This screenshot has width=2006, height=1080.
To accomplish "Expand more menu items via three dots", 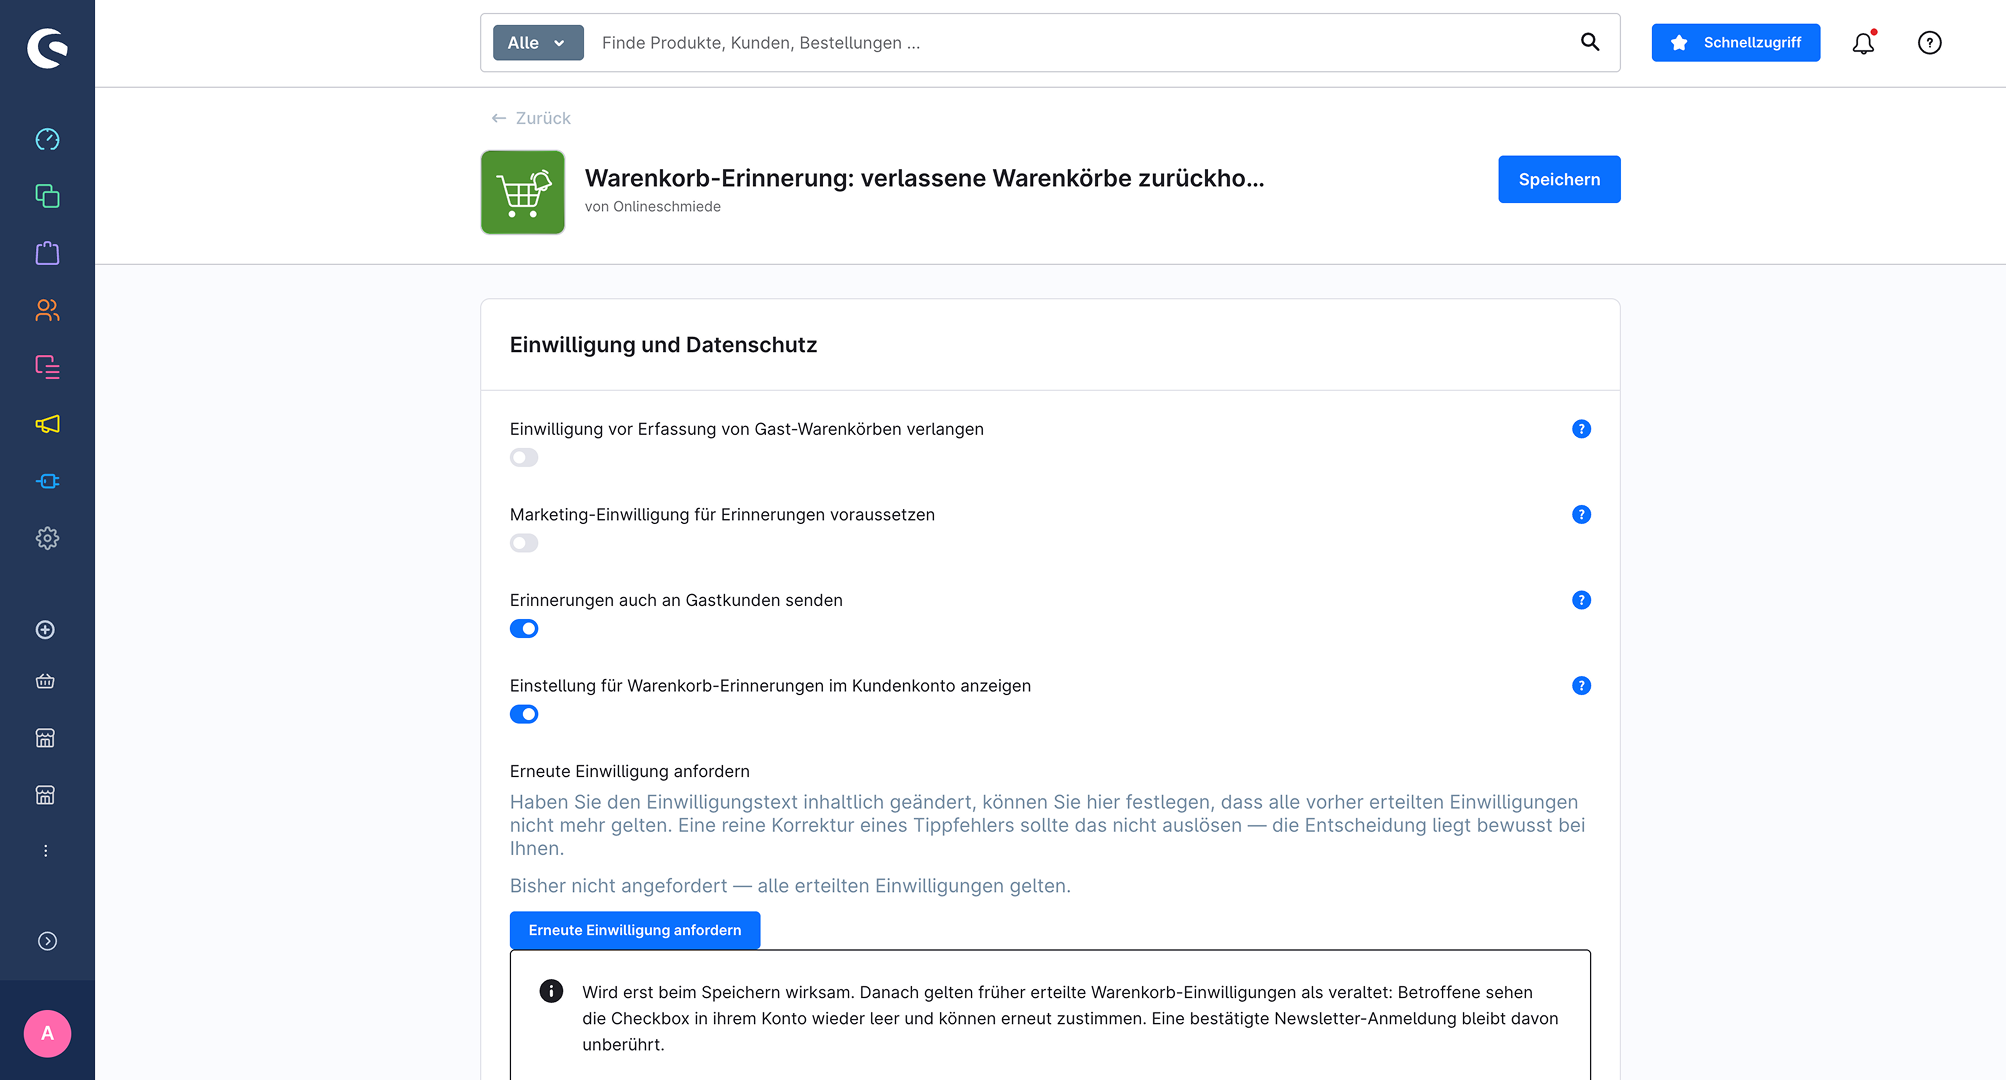I will pos(46,851).
